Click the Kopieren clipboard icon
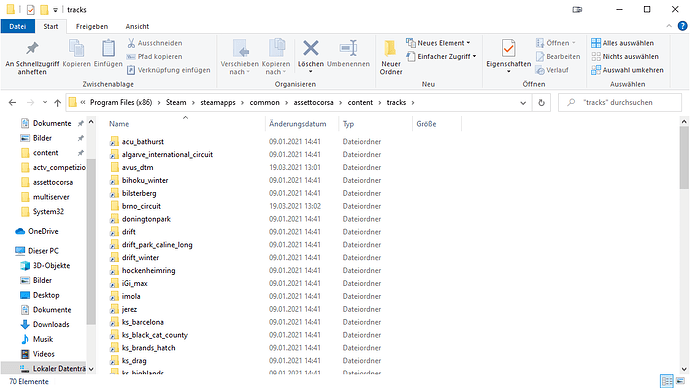Screen dimensions: 690x388 [x=77, y=48]
